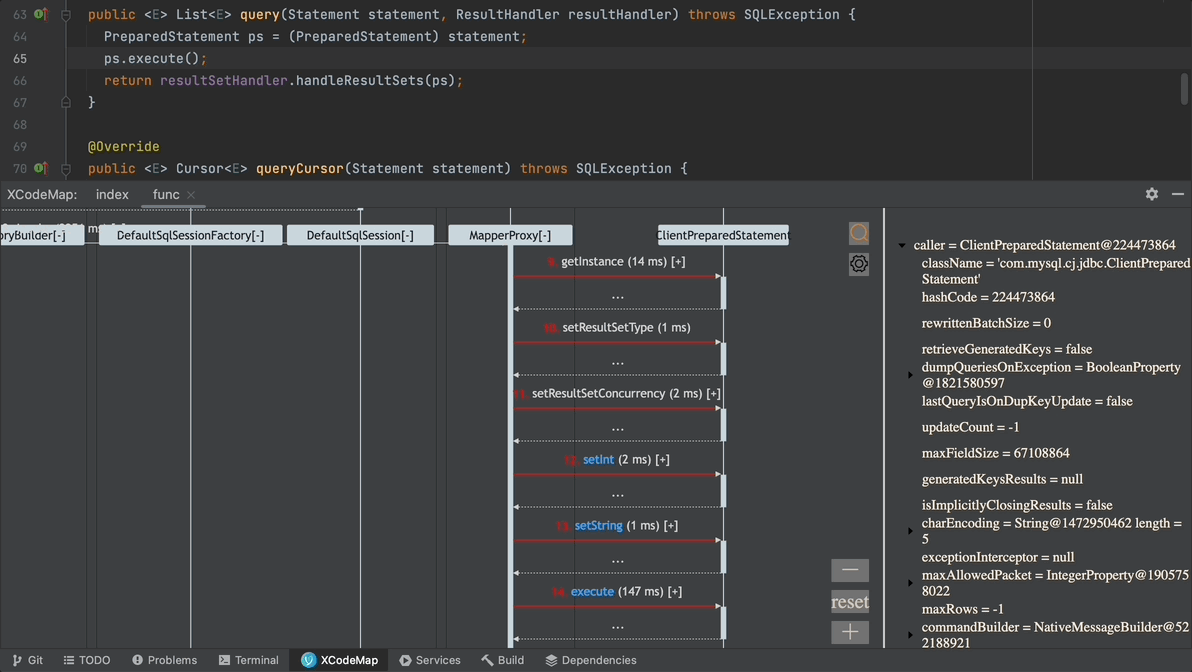Reset the diagram zoom
Viewport: 1192px width, 672px height.
[850, 602]
